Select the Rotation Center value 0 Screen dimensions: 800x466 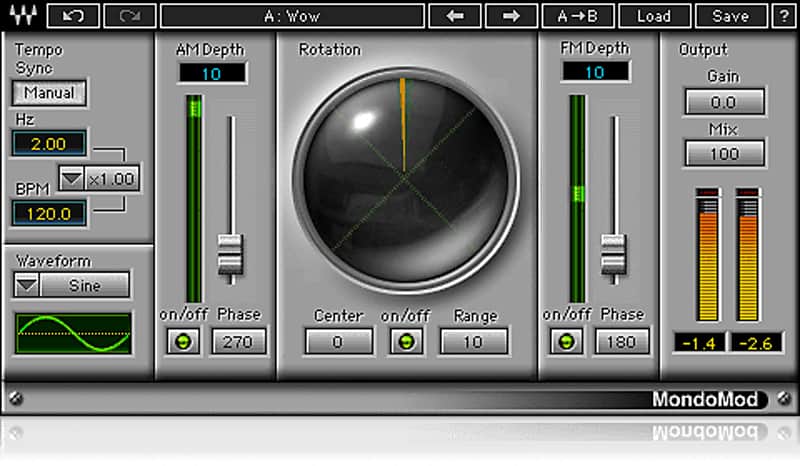pyautogui.click(x=338, y=341)
